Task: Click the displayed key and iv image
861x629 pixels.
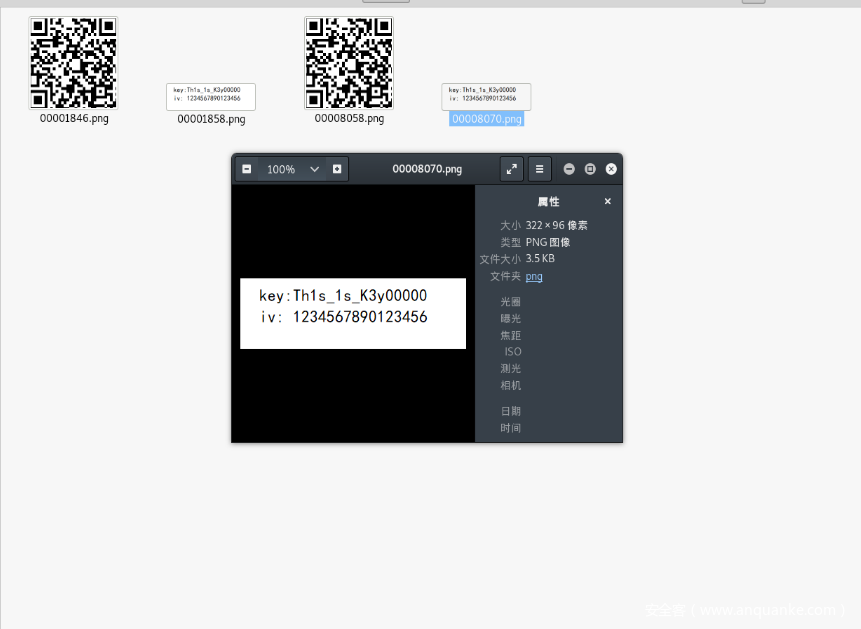Action: 352,313
